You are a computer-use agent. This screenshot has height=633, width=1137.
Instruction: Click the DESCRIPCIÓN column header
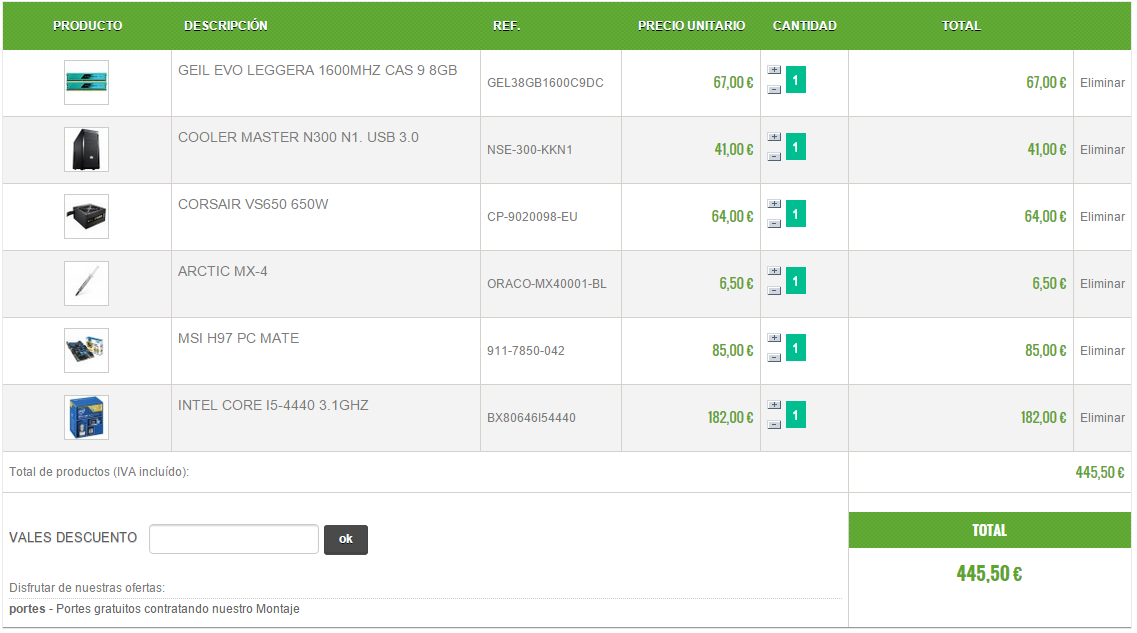pyautogui.click(x=226, y=25)
